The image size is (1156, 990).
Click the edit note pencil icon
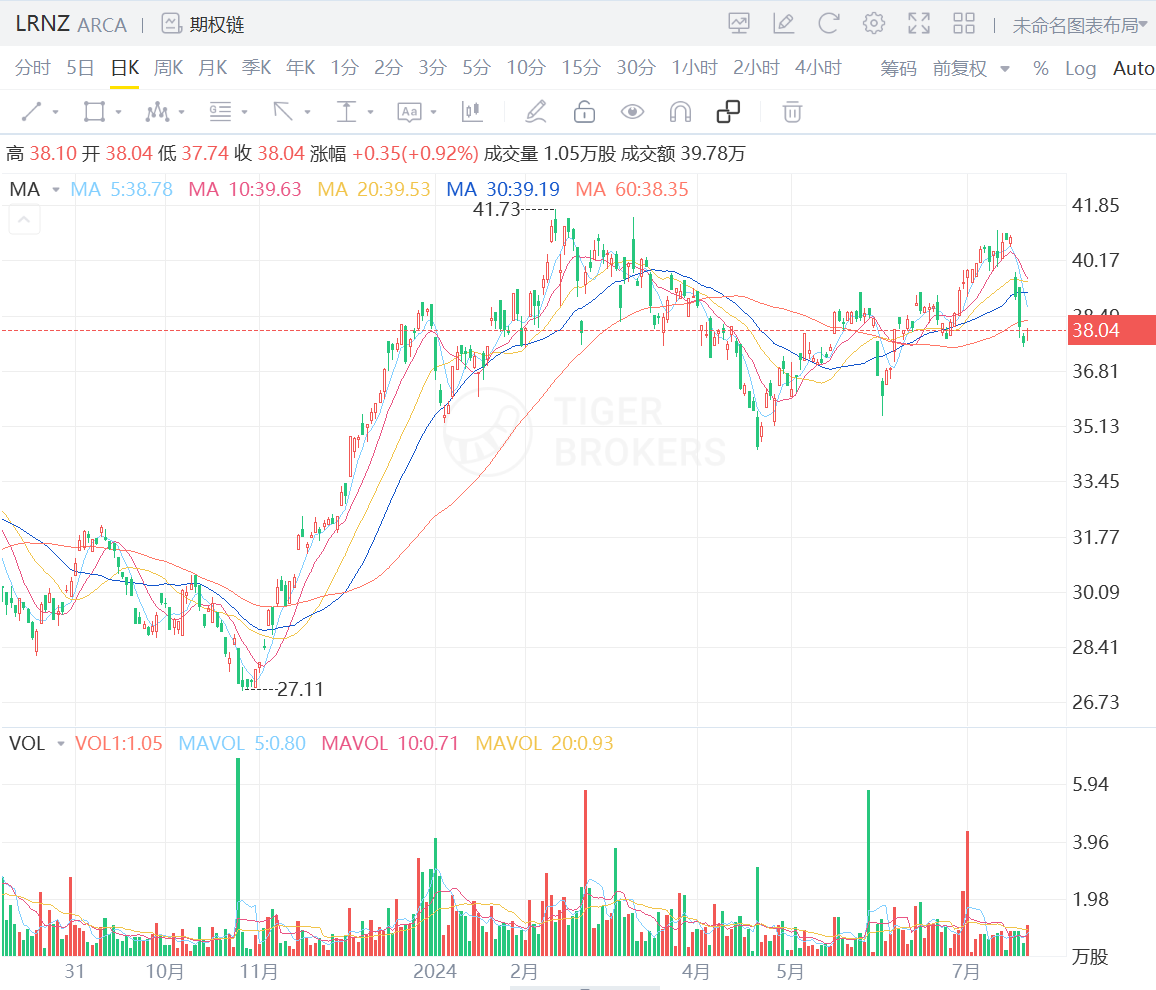pyautogui.click(x=784, y=24)
